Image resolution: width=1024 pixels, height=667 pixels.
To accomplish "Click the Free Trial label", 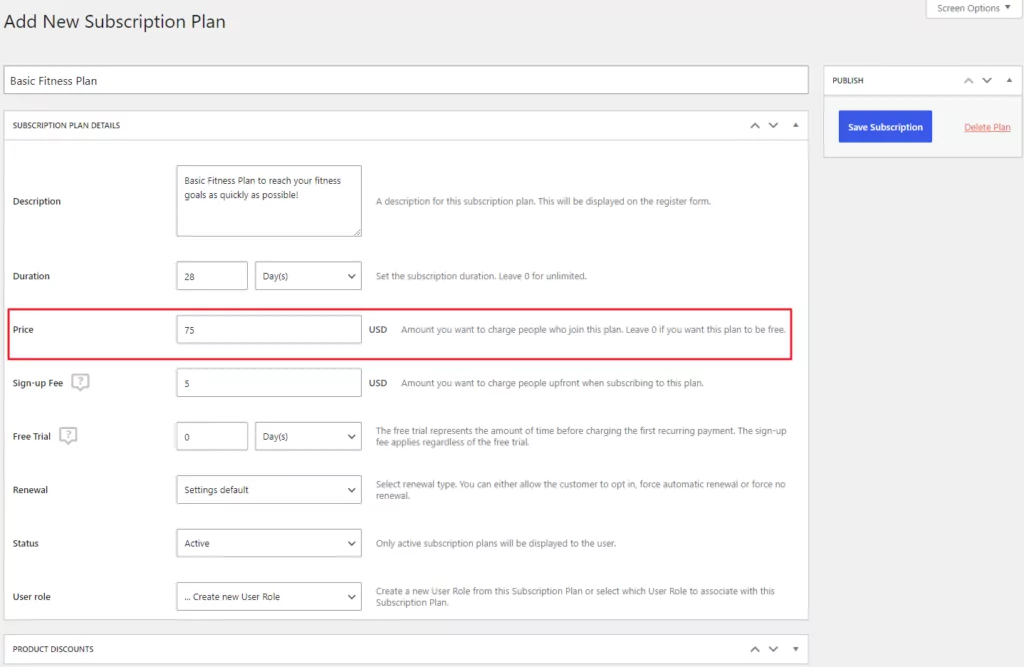I will click(x=31, y=436).
